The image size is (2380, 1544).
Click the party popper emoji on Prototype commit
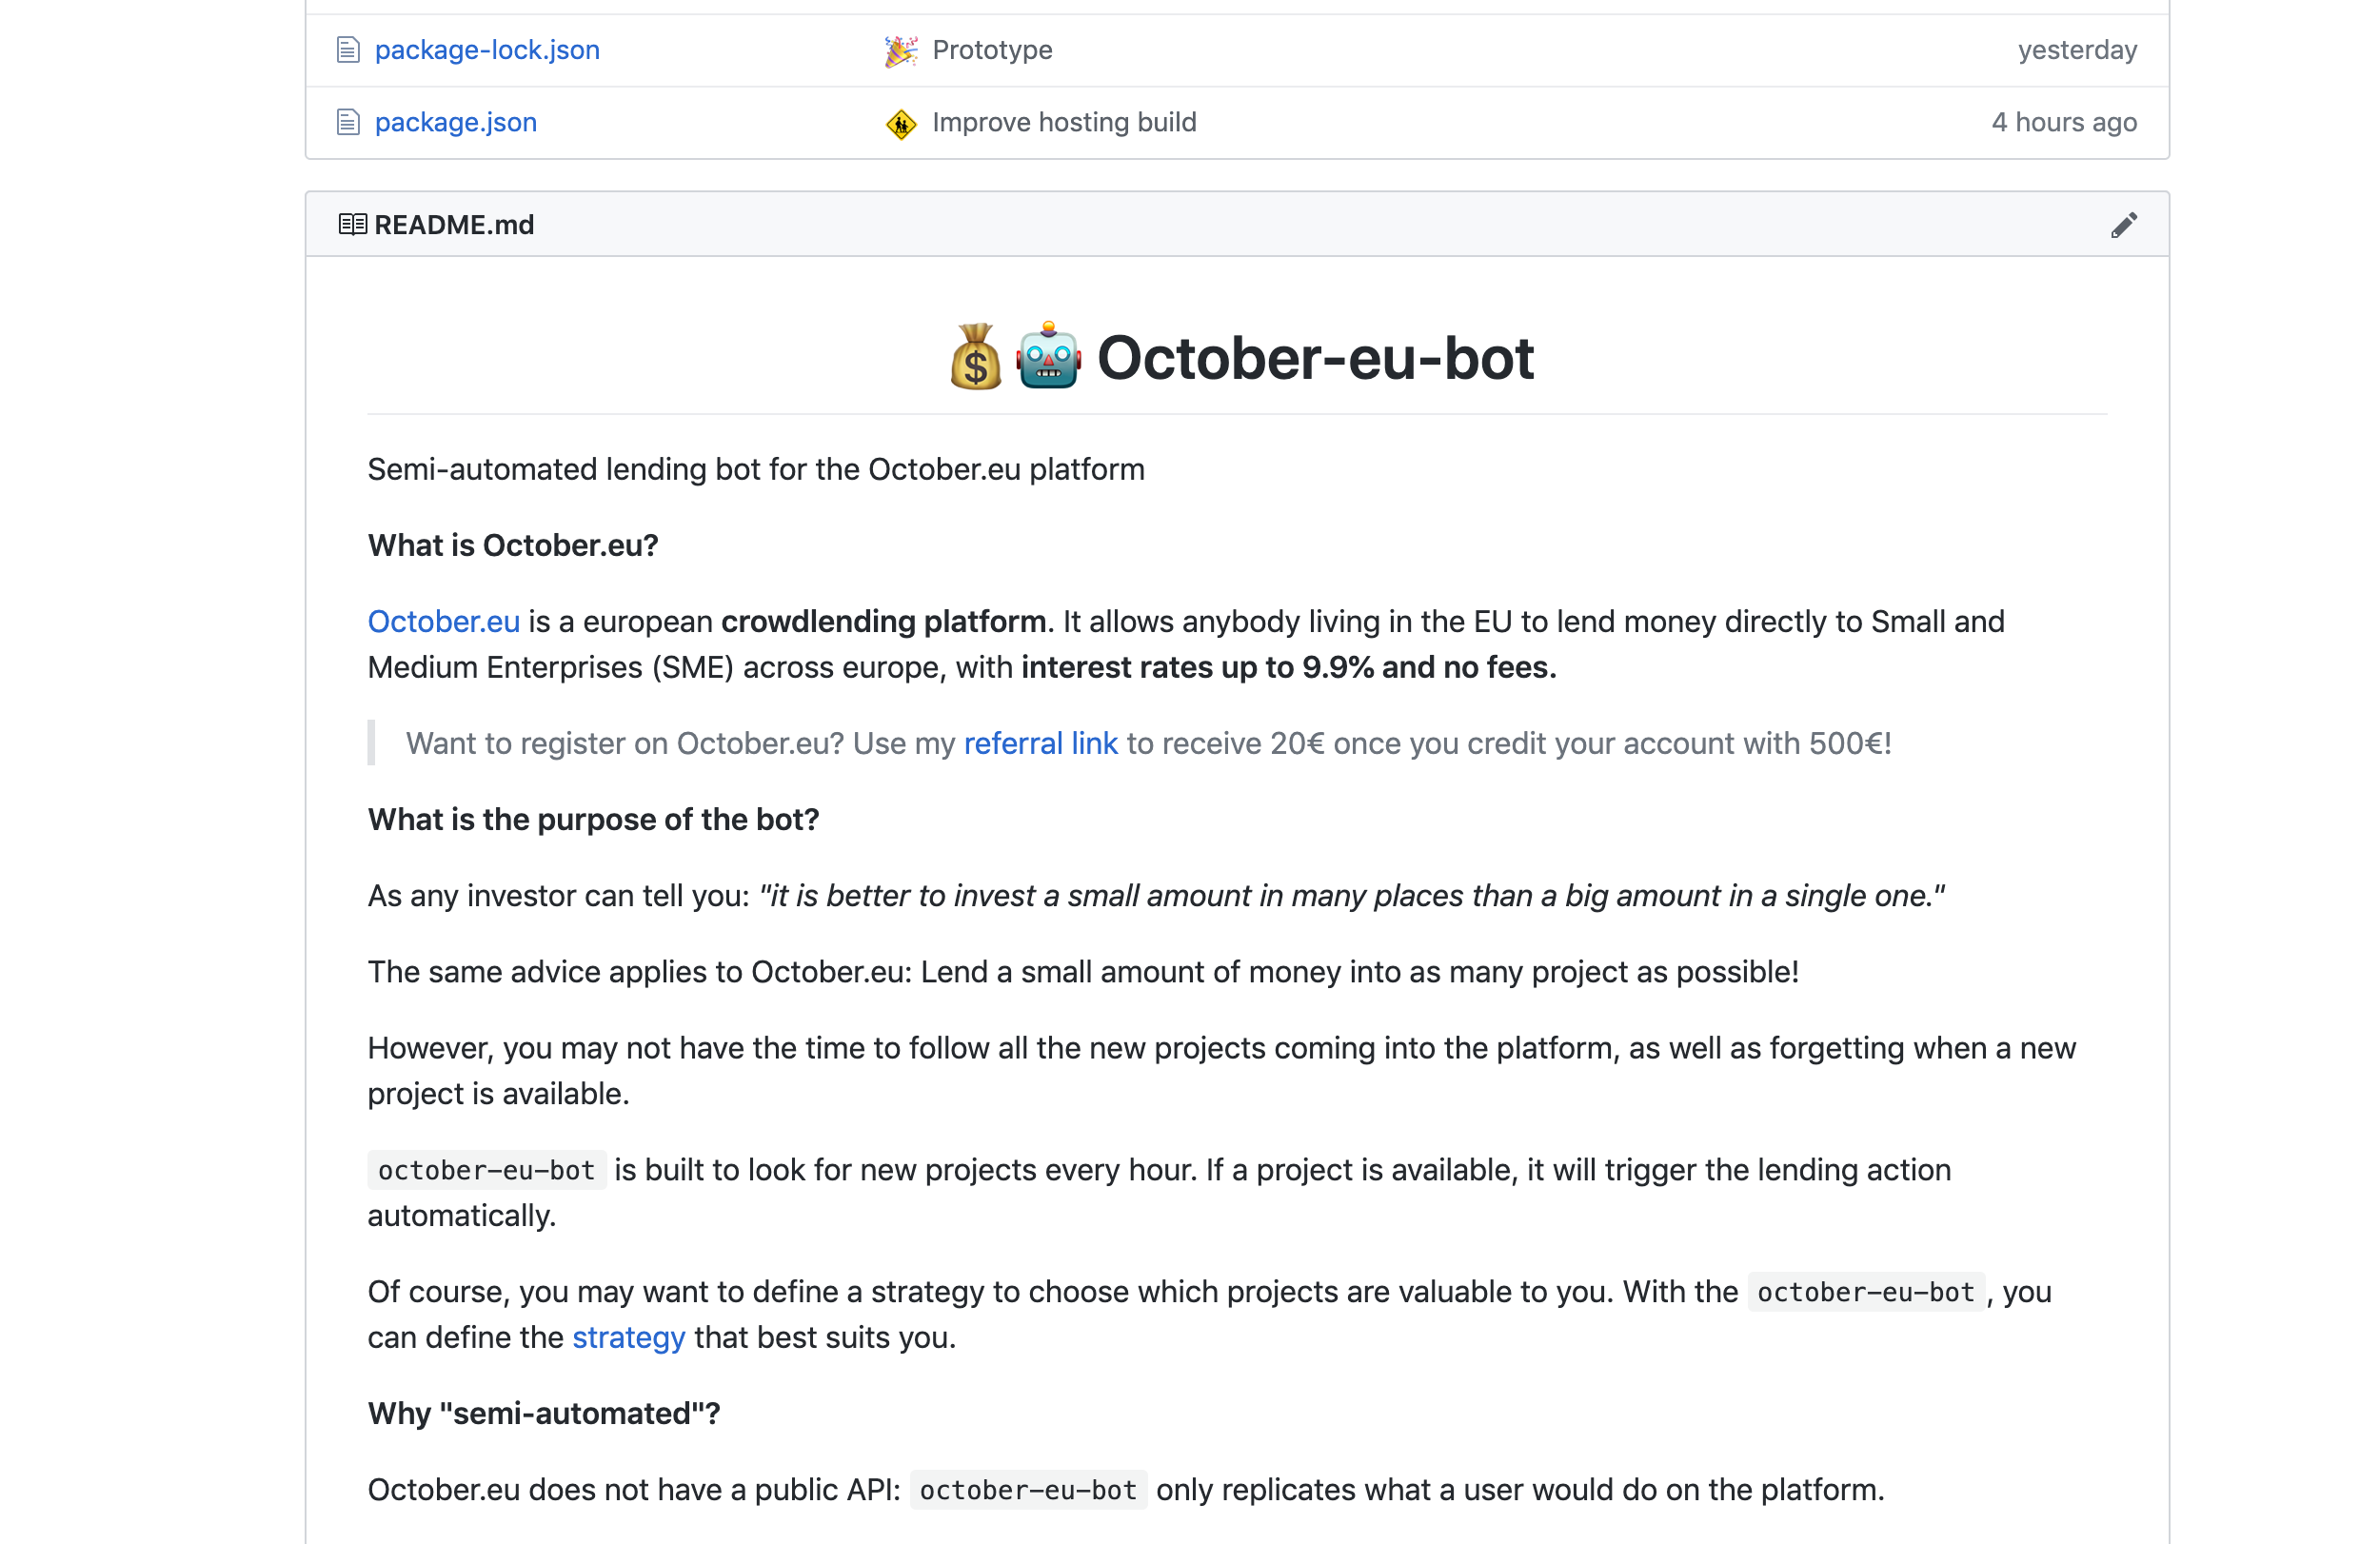point(899,49)
